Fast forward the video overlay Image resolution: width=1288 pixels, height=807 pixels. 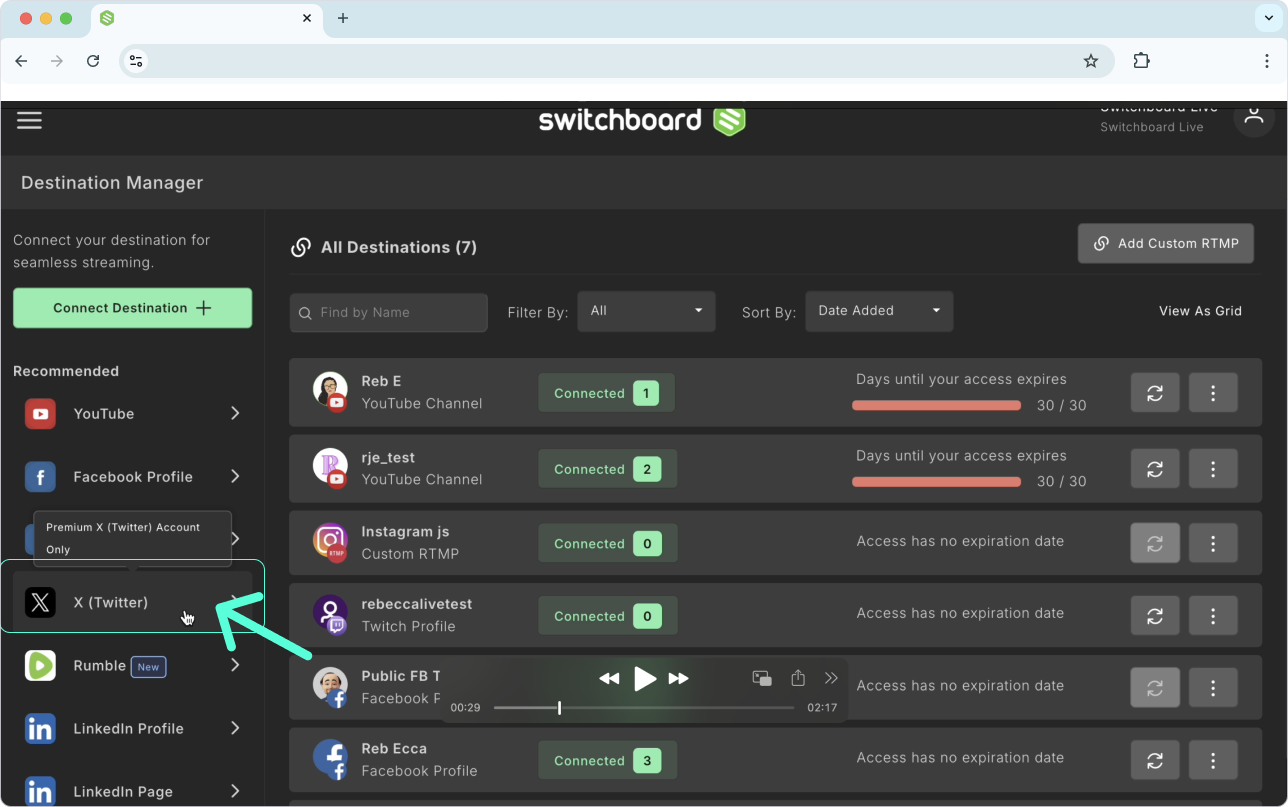tap(679, 679)
